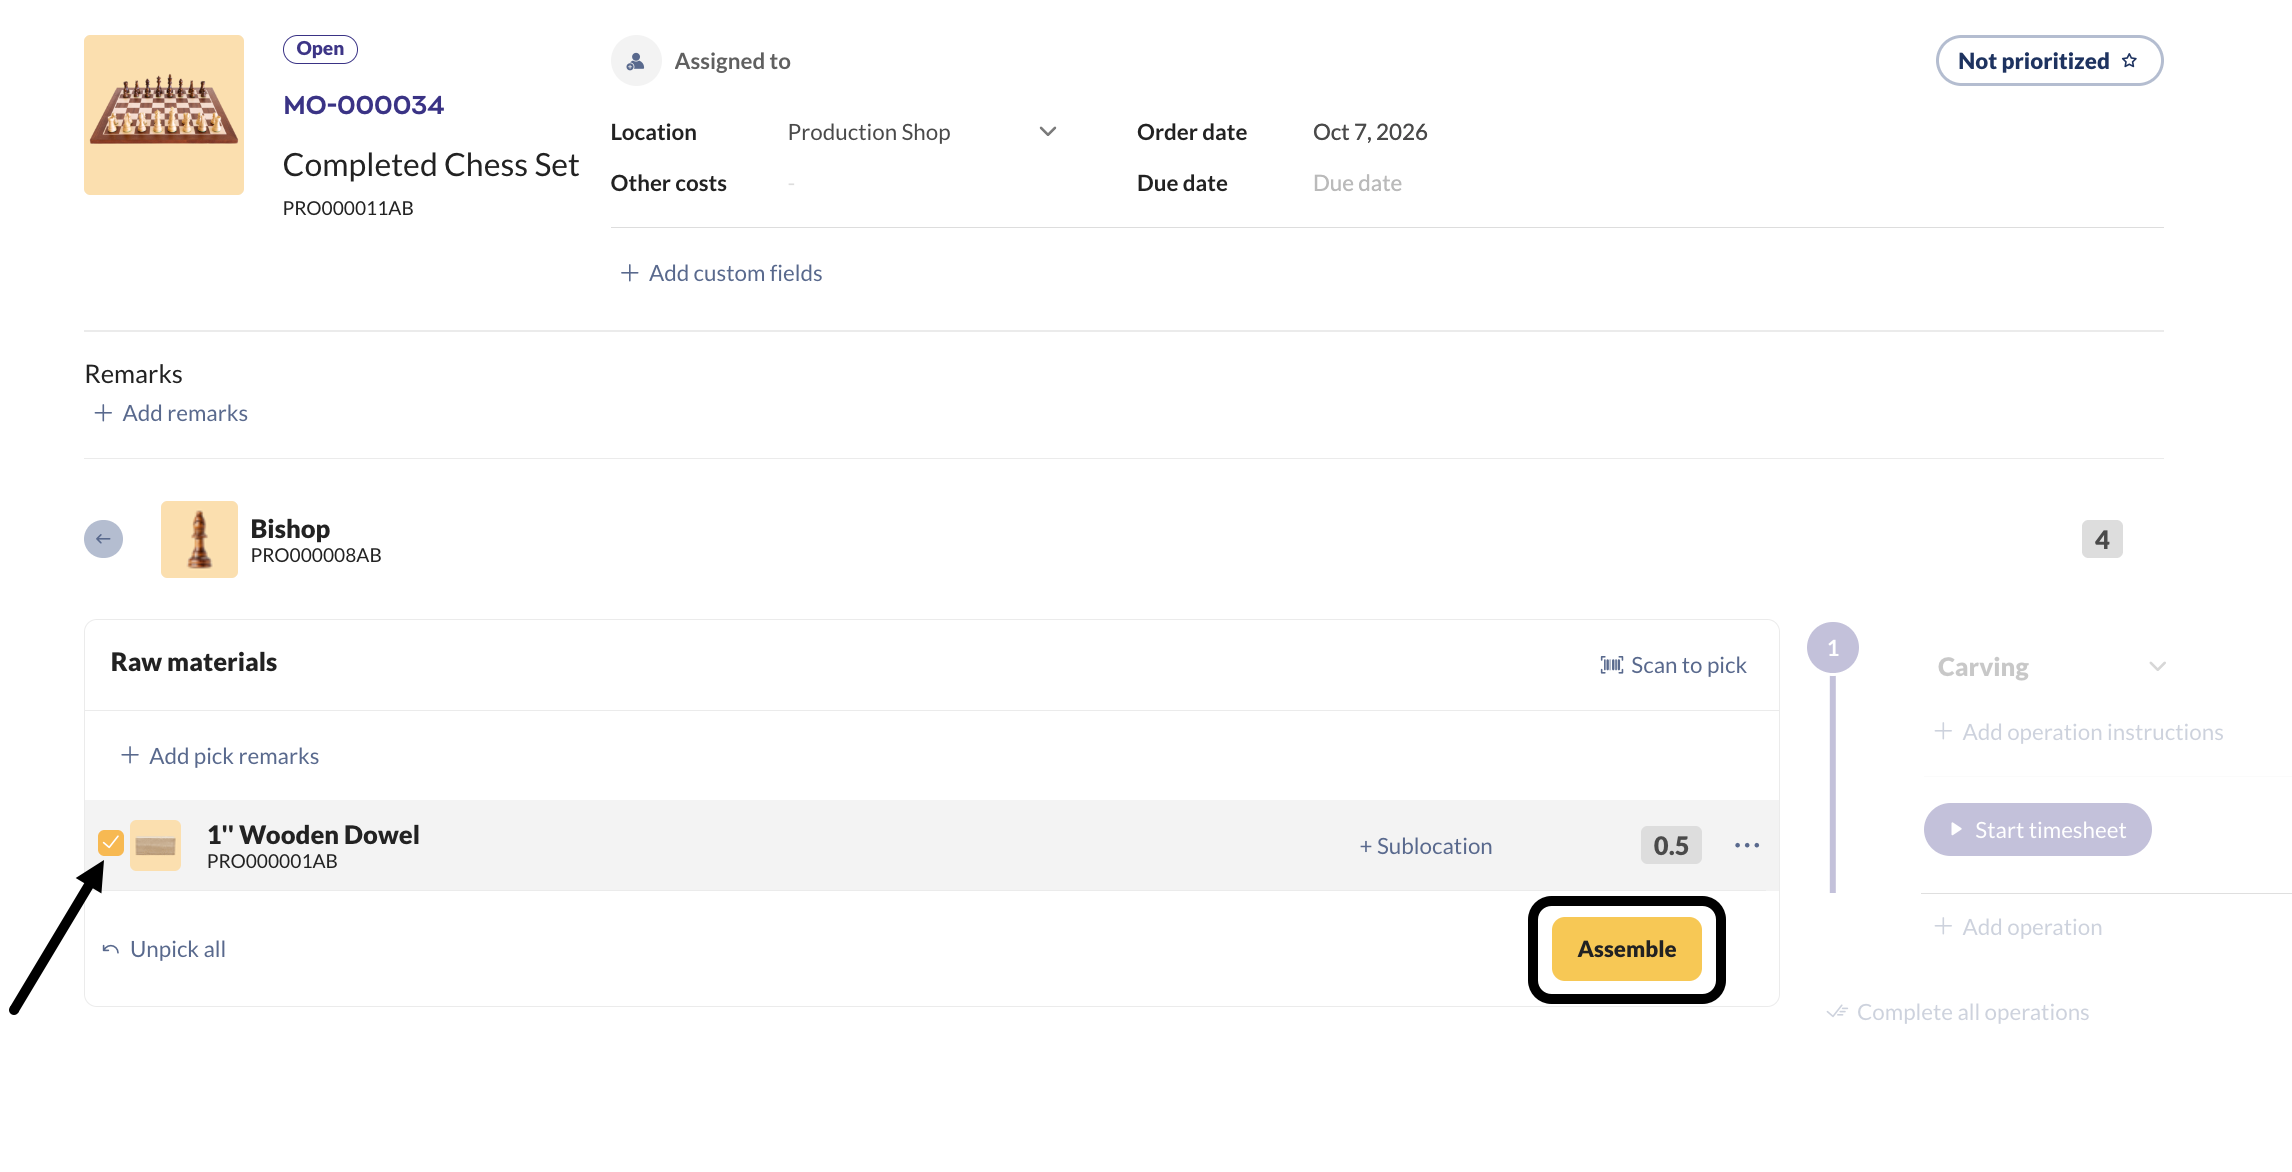Click the Assigned to person icon

pyautogui.click(x=636, y=61)
